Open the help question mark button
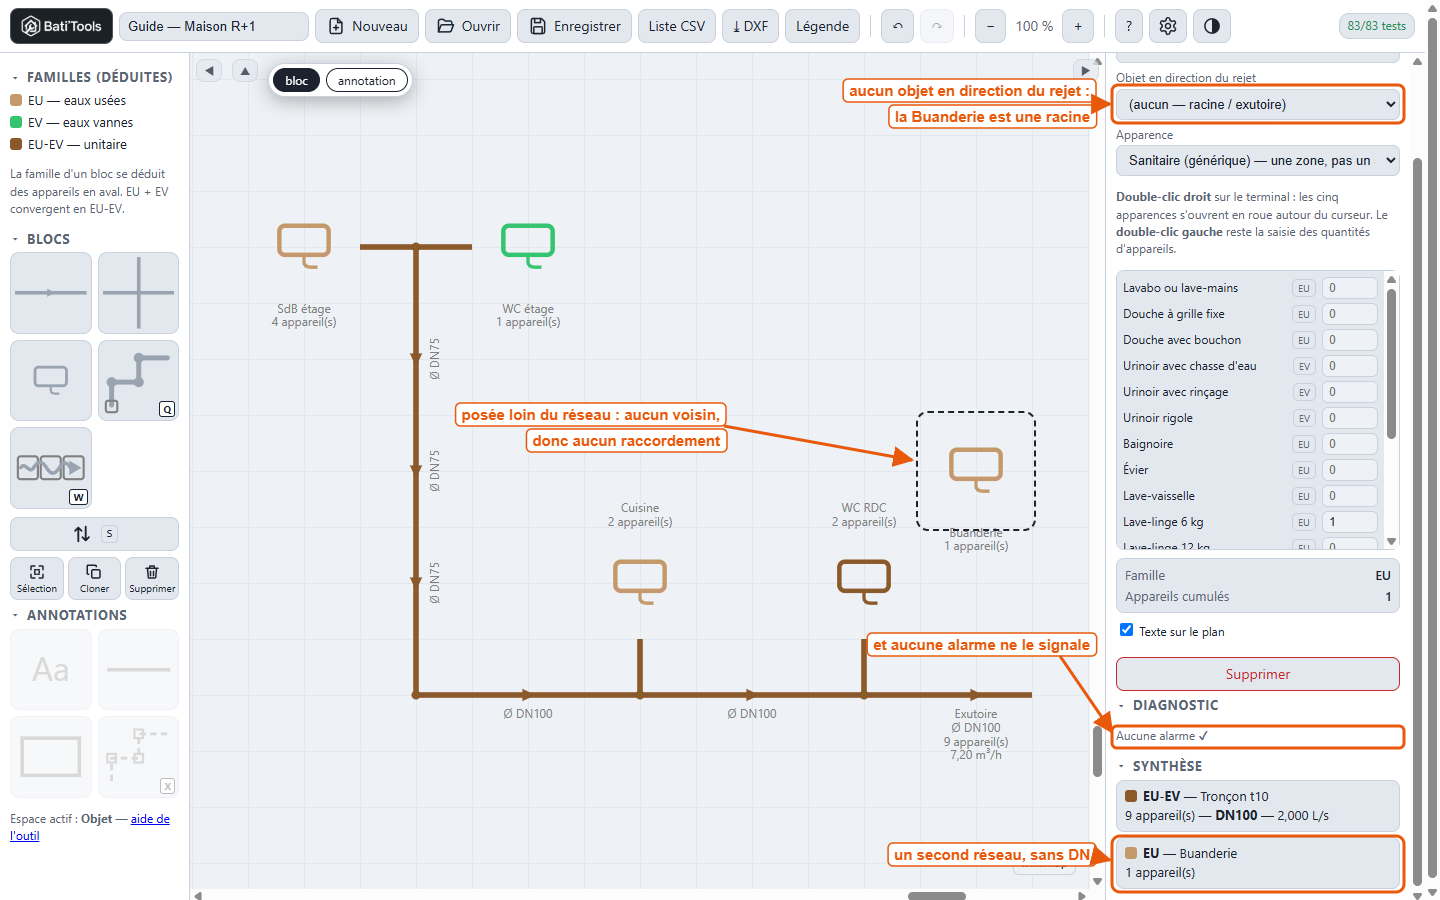 point(1129,26)
